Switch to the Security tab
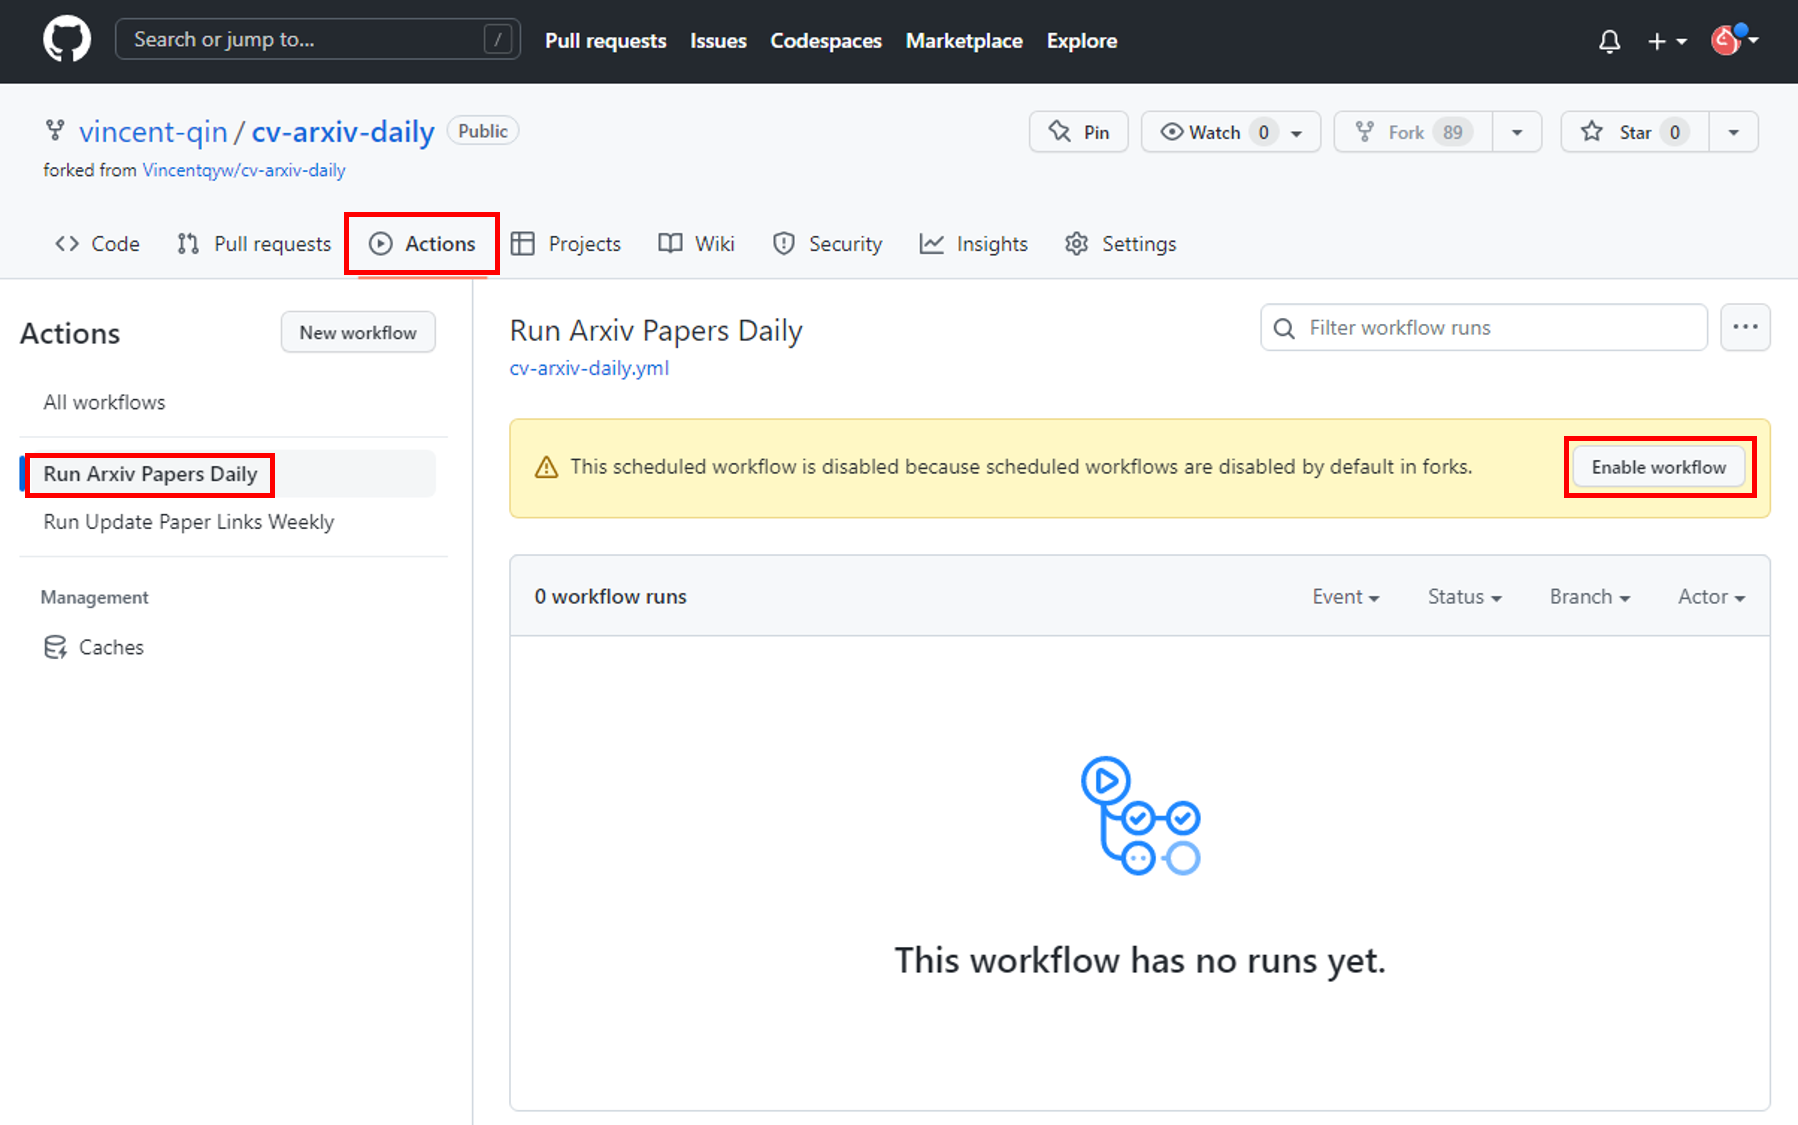The image size is (1798, 1125). coord(827,244)
